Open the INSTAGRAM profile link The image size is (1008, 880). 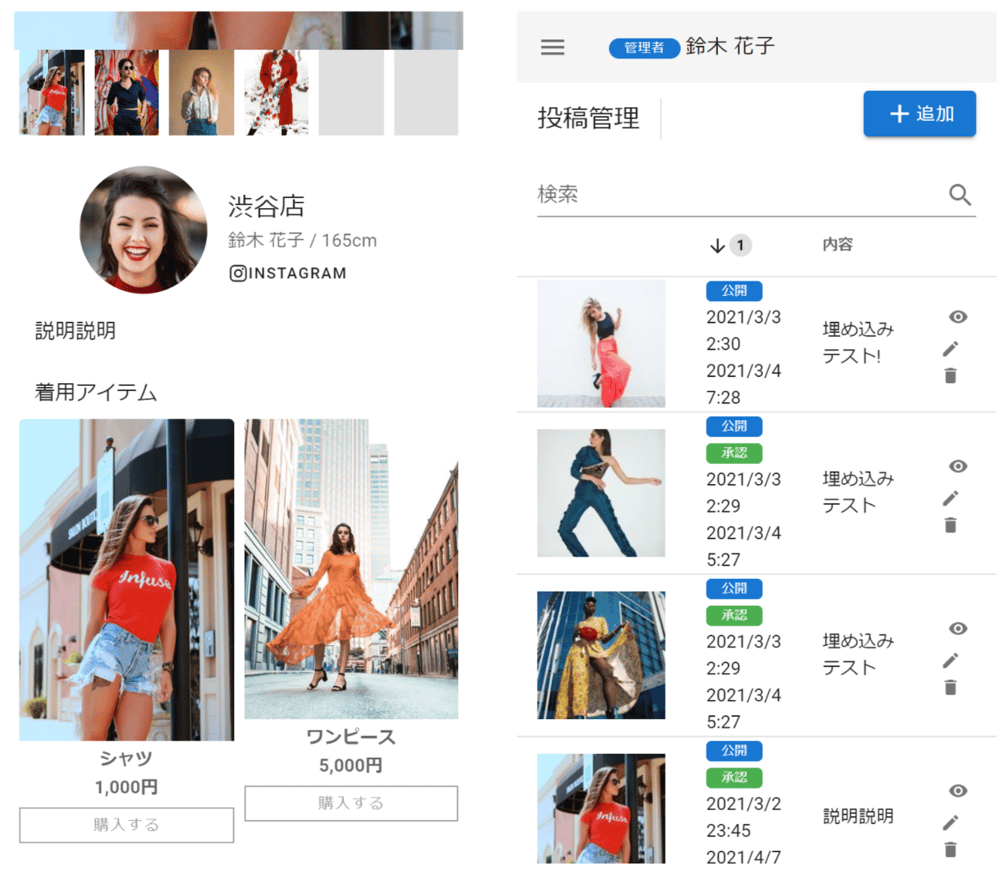[288, 273]
